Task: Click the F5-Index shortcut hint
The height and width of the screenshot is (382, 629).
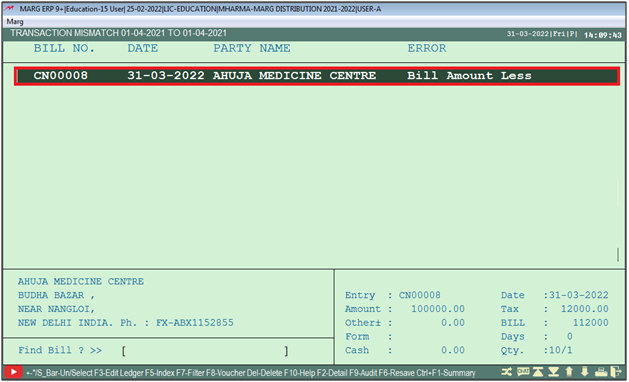Action: click(x=160, y=373)
